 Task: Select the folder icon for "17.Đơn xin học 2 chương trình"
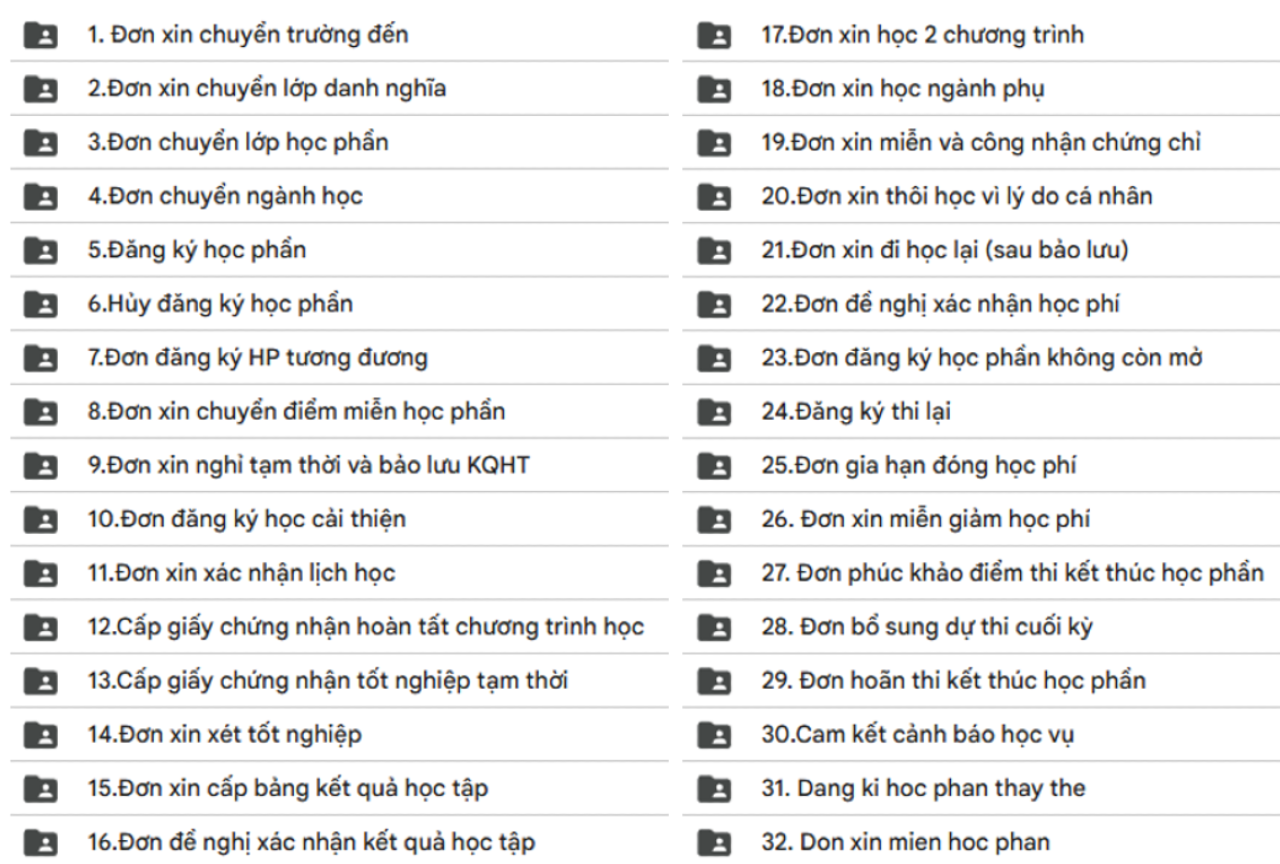click(x=715, y=34)
